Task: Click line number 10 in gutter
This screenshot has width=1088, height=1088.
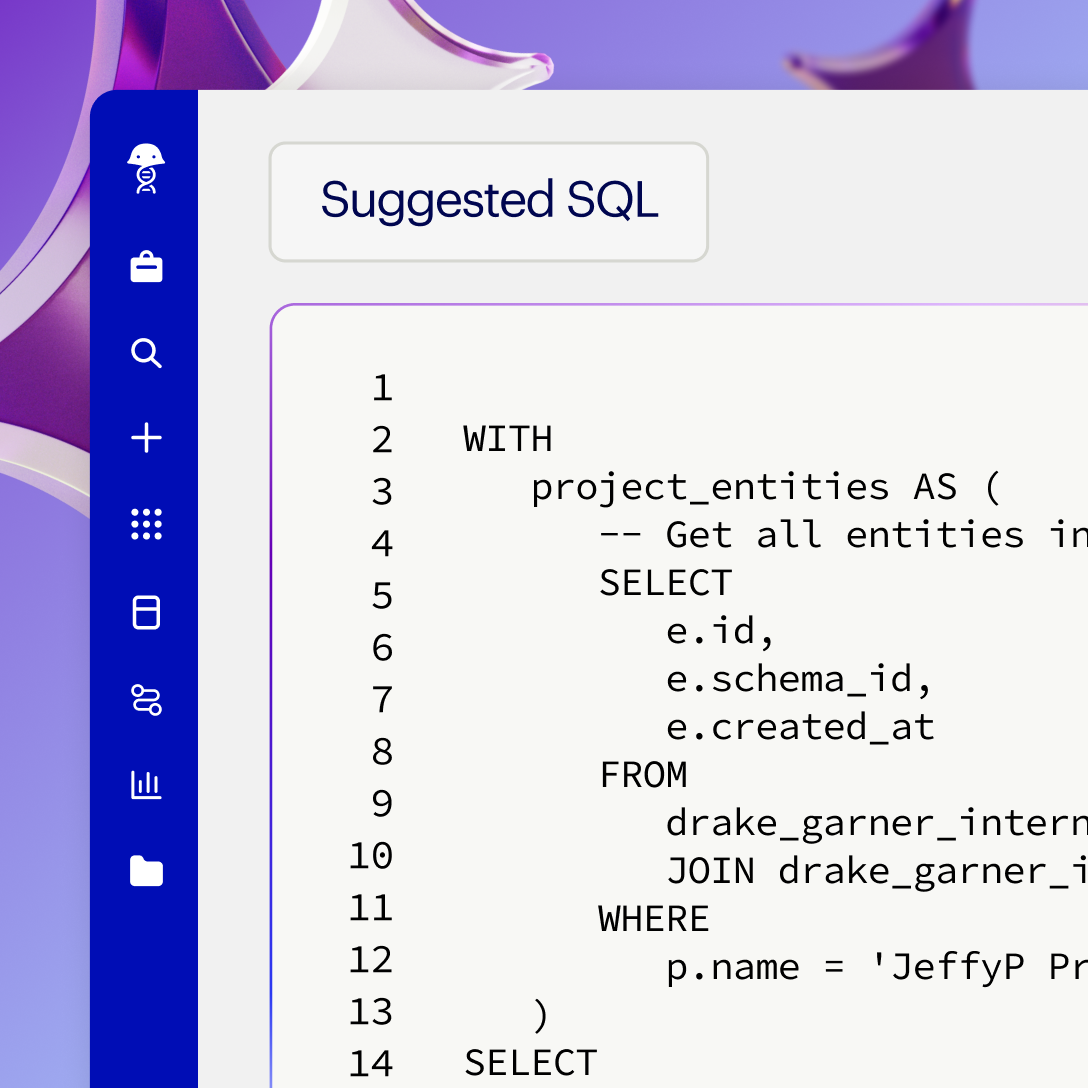Action: (371, 856)
